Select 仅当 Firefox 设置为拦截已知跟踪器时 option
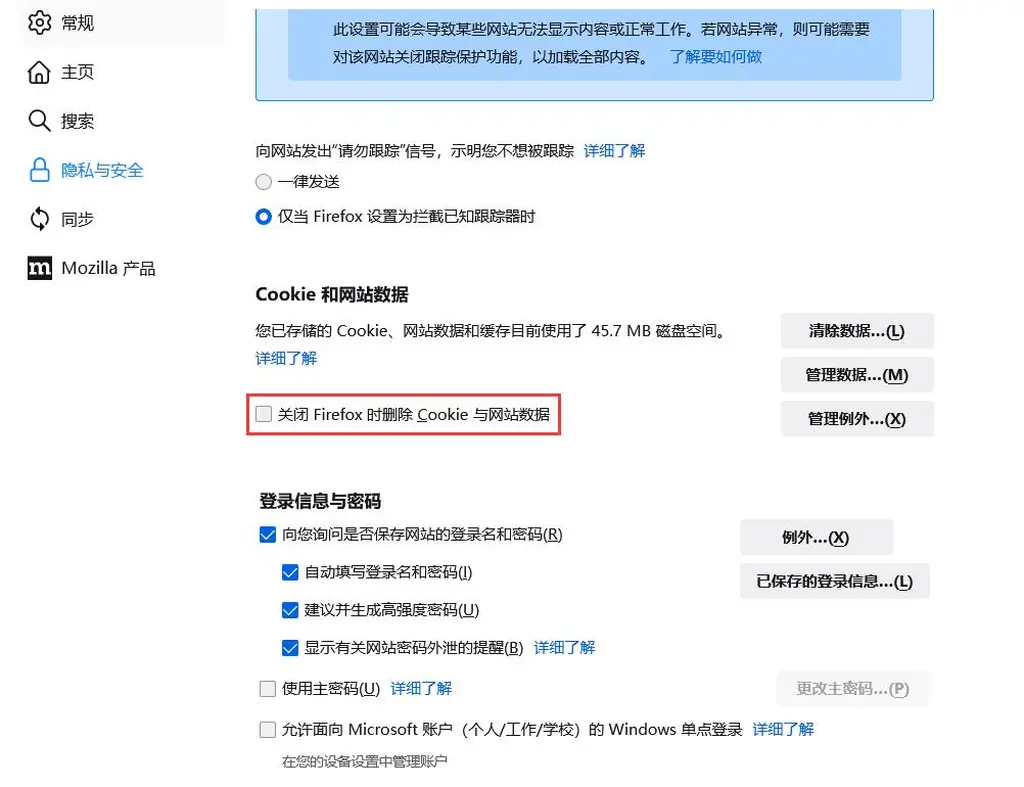This screenshot has width=1024, height=787. (264, 216)
